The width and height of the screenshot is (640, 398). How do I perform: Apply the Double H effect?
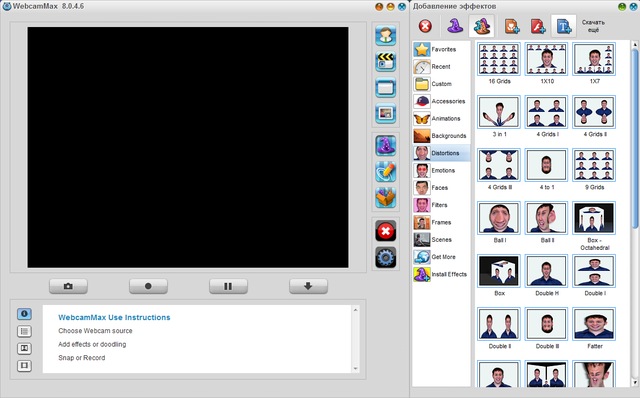(x=547, y=271)
